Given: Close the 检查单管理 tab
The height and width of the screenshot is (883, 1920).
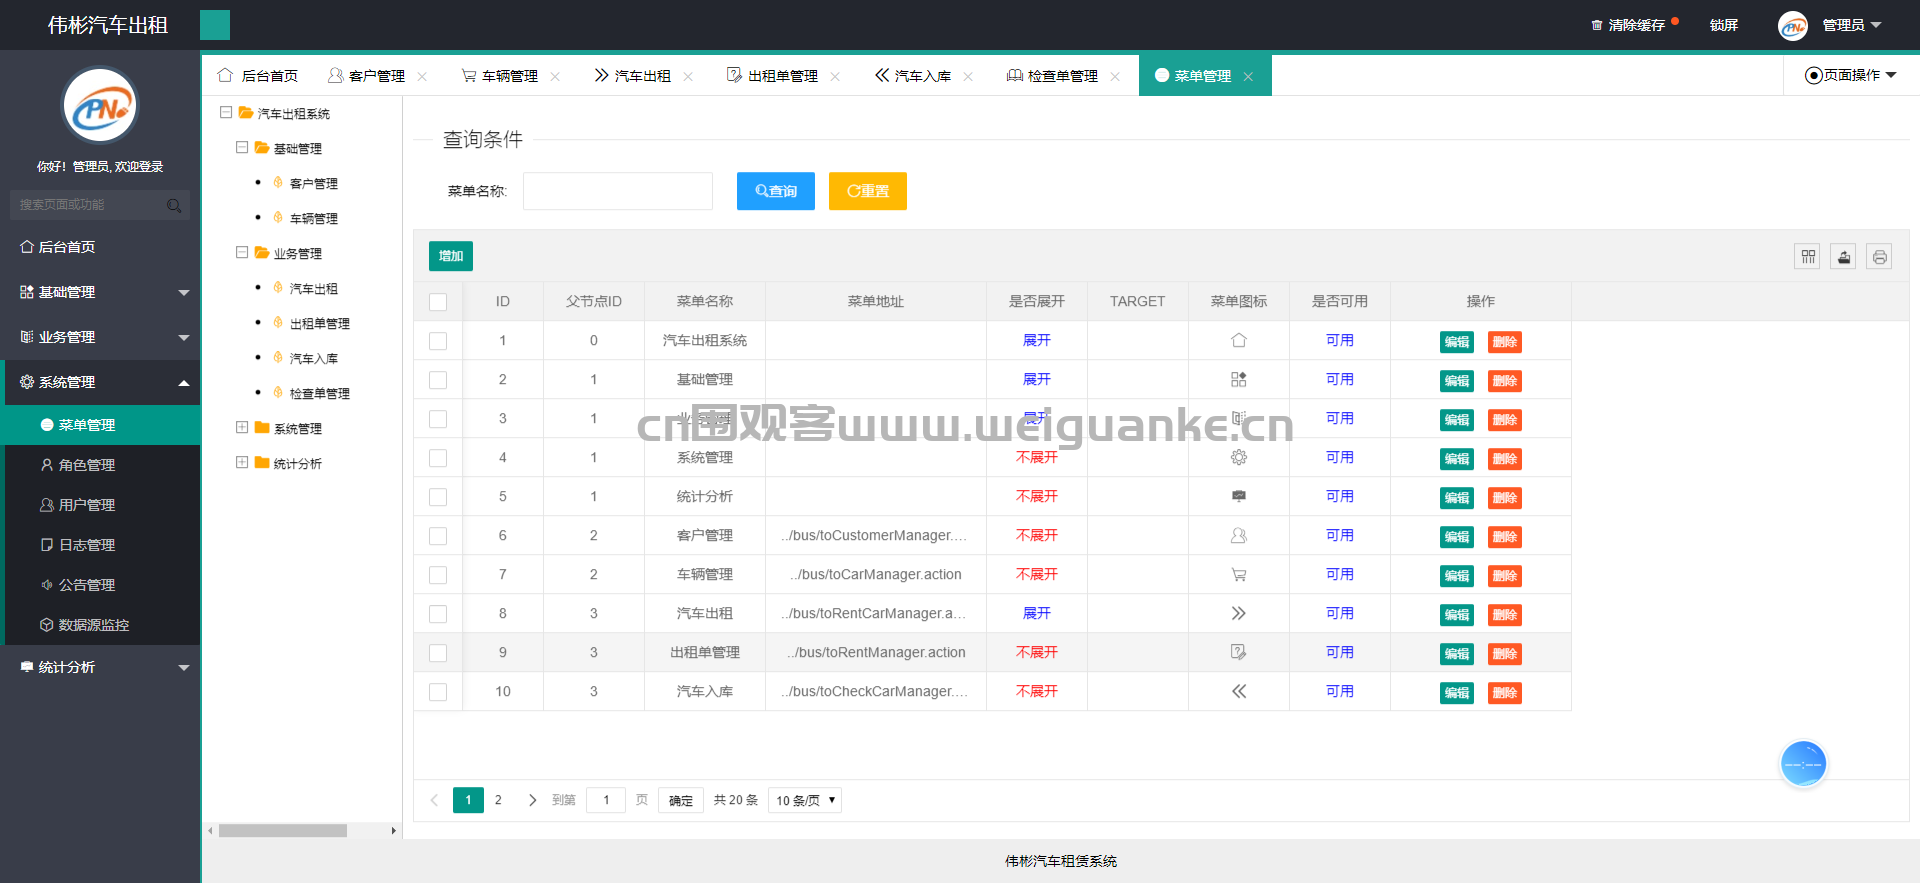Looking at the screenshot, I should click(1115, 77).
